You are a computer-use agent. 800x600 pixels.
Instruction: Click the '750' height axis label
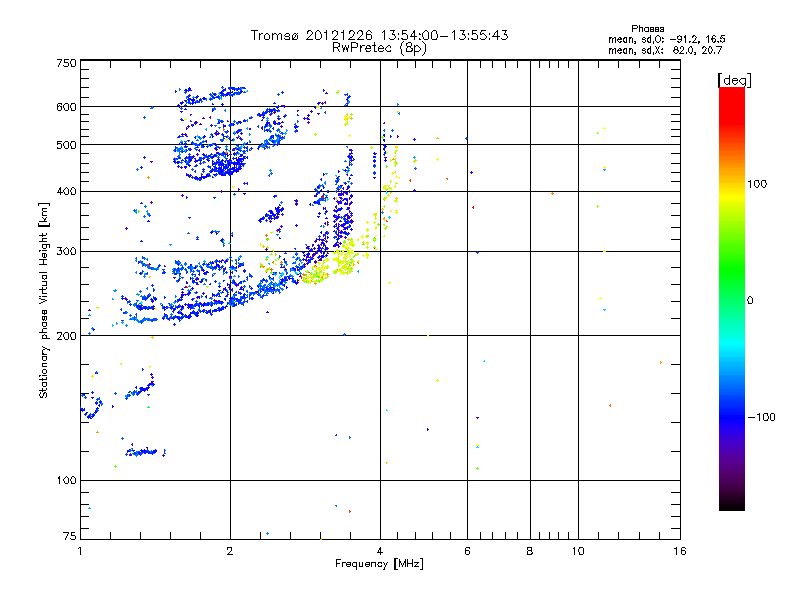(x=66, y=63)
